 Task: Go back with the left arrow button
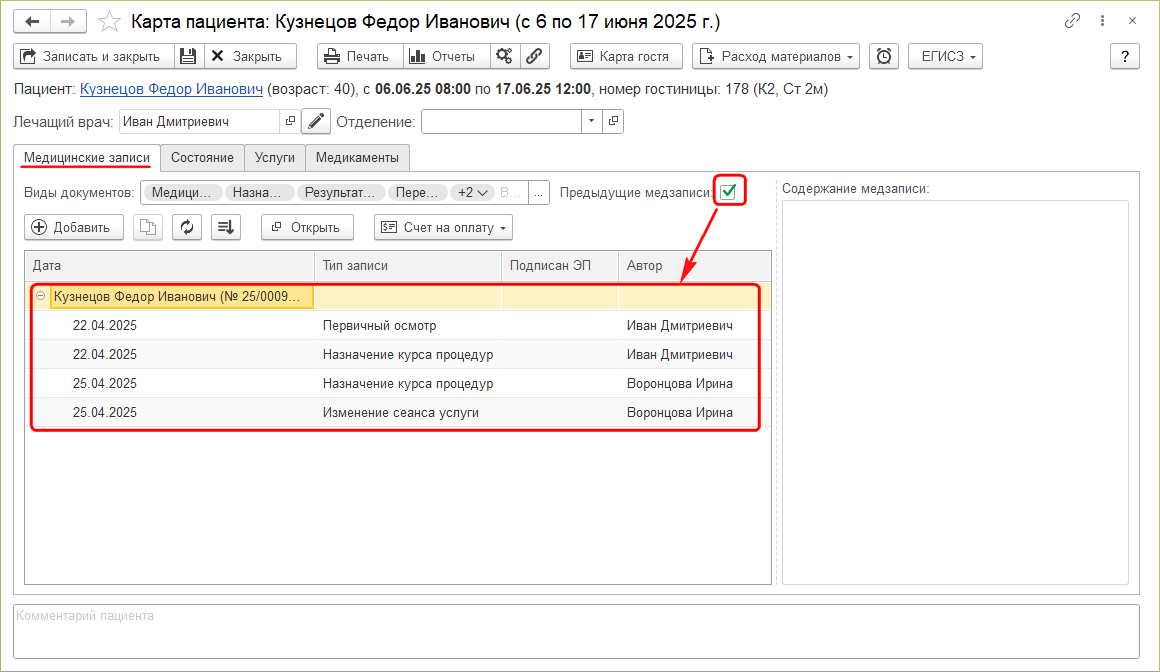32,21
